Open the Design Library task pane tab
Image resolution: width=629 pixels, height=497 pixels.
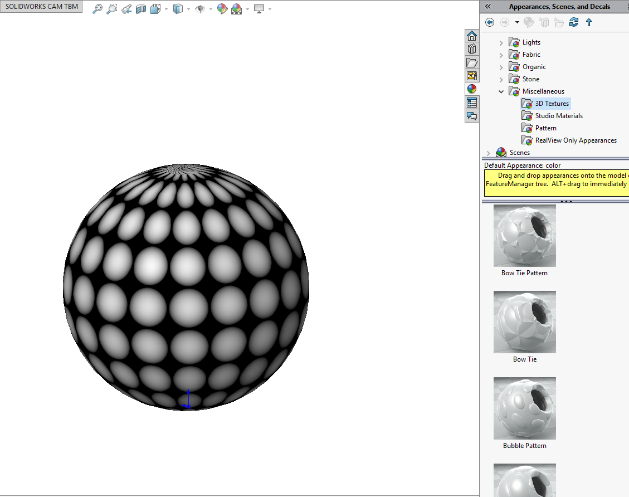472,49
